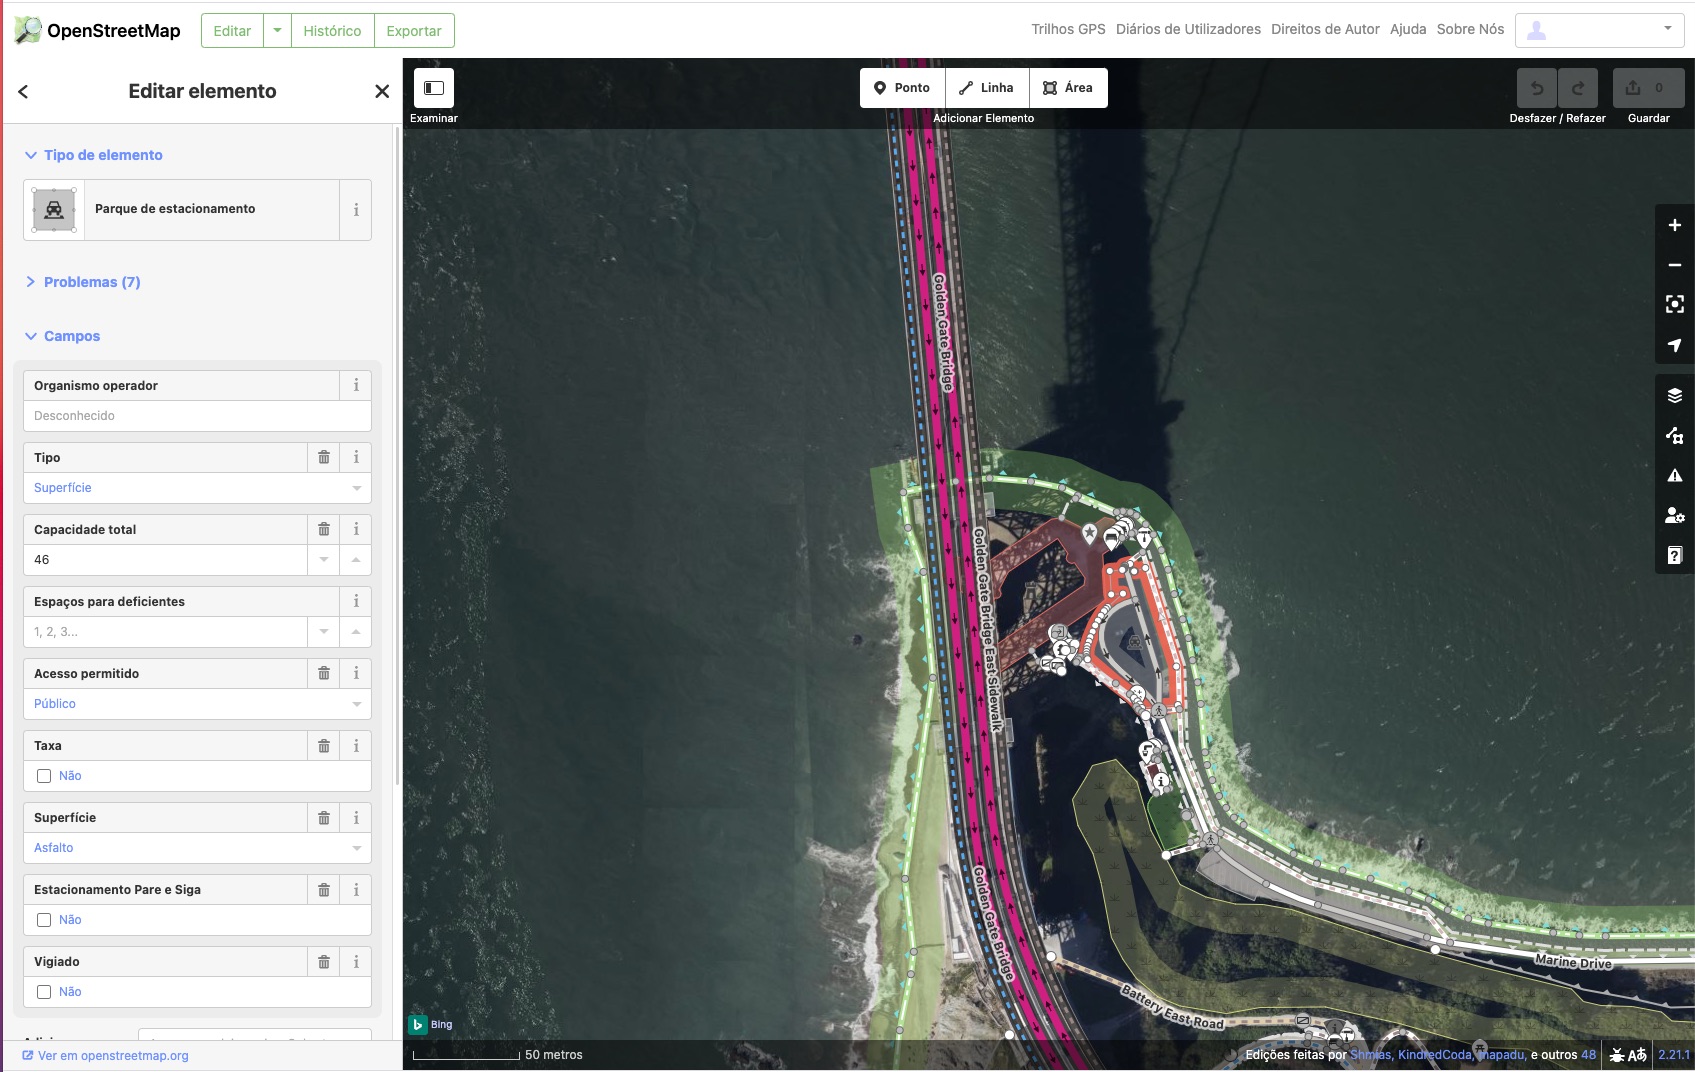Show info for Espaços para deficientes field

click(x=356, y=601)
